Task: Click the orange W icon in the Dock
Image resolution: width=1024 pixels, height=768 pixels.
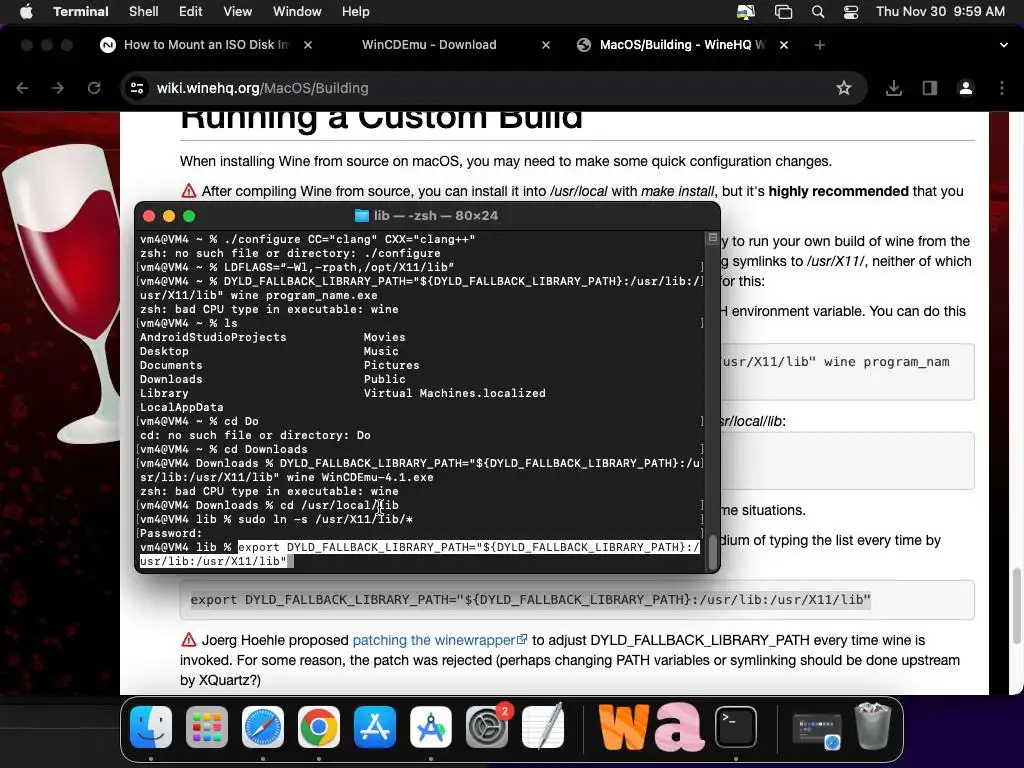Action: [x=624, y=727]
